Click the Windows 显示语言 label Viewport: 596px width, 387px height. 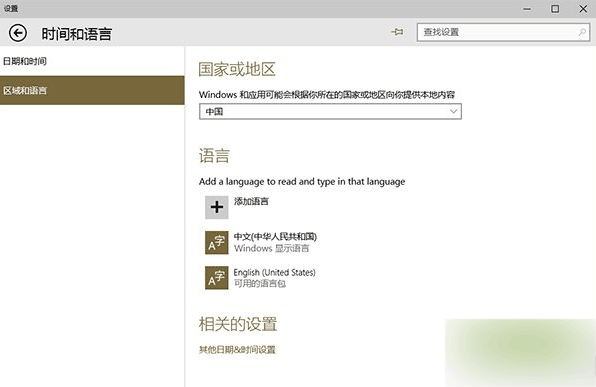point(271,249)
